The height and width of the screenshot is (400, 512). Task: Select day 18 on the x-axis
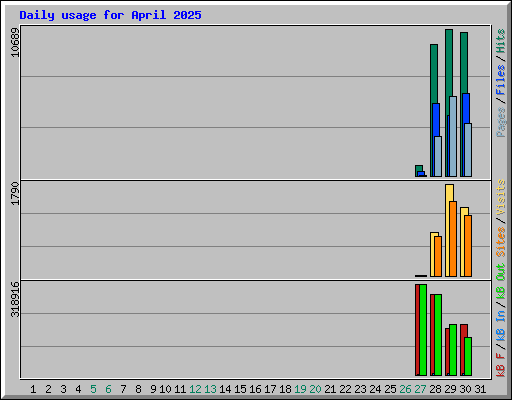[x=285, y=389]
